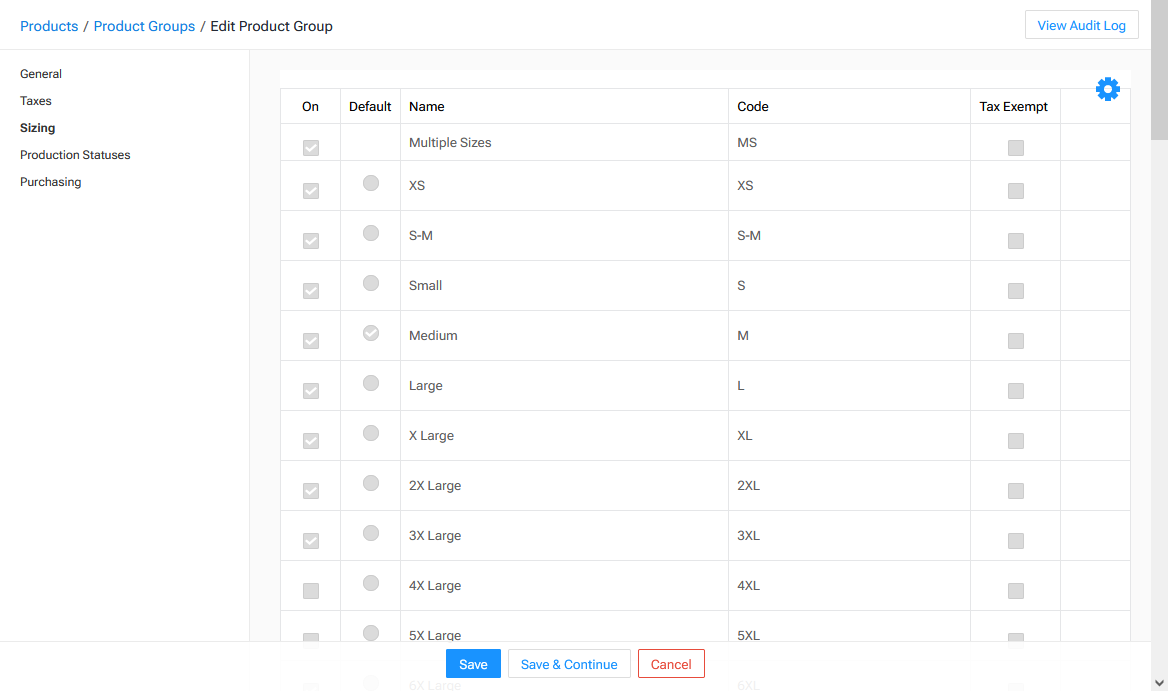
Task: Select the Production Statuses section
Action: coord(75,154)
